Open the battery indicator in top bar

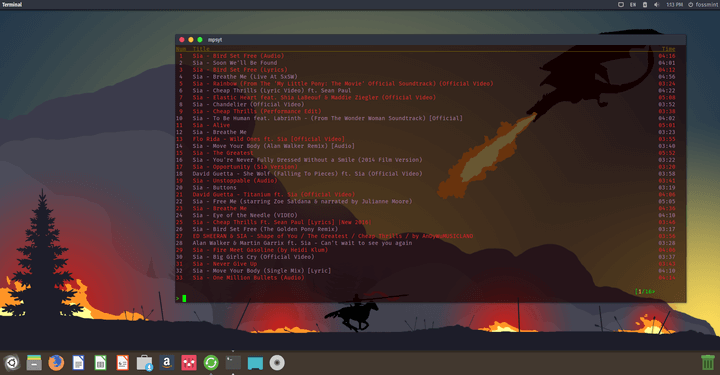click(x=645, y=5)
